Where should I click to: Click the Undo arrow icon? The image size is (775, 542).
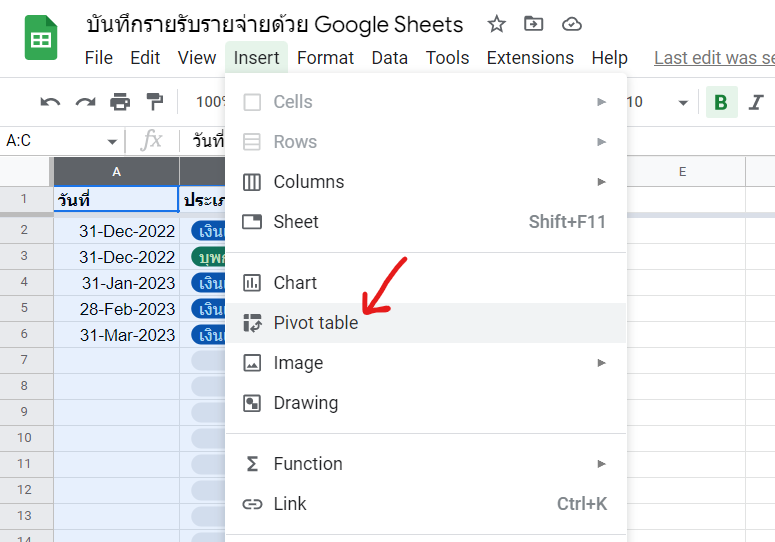tap(50, 102)
